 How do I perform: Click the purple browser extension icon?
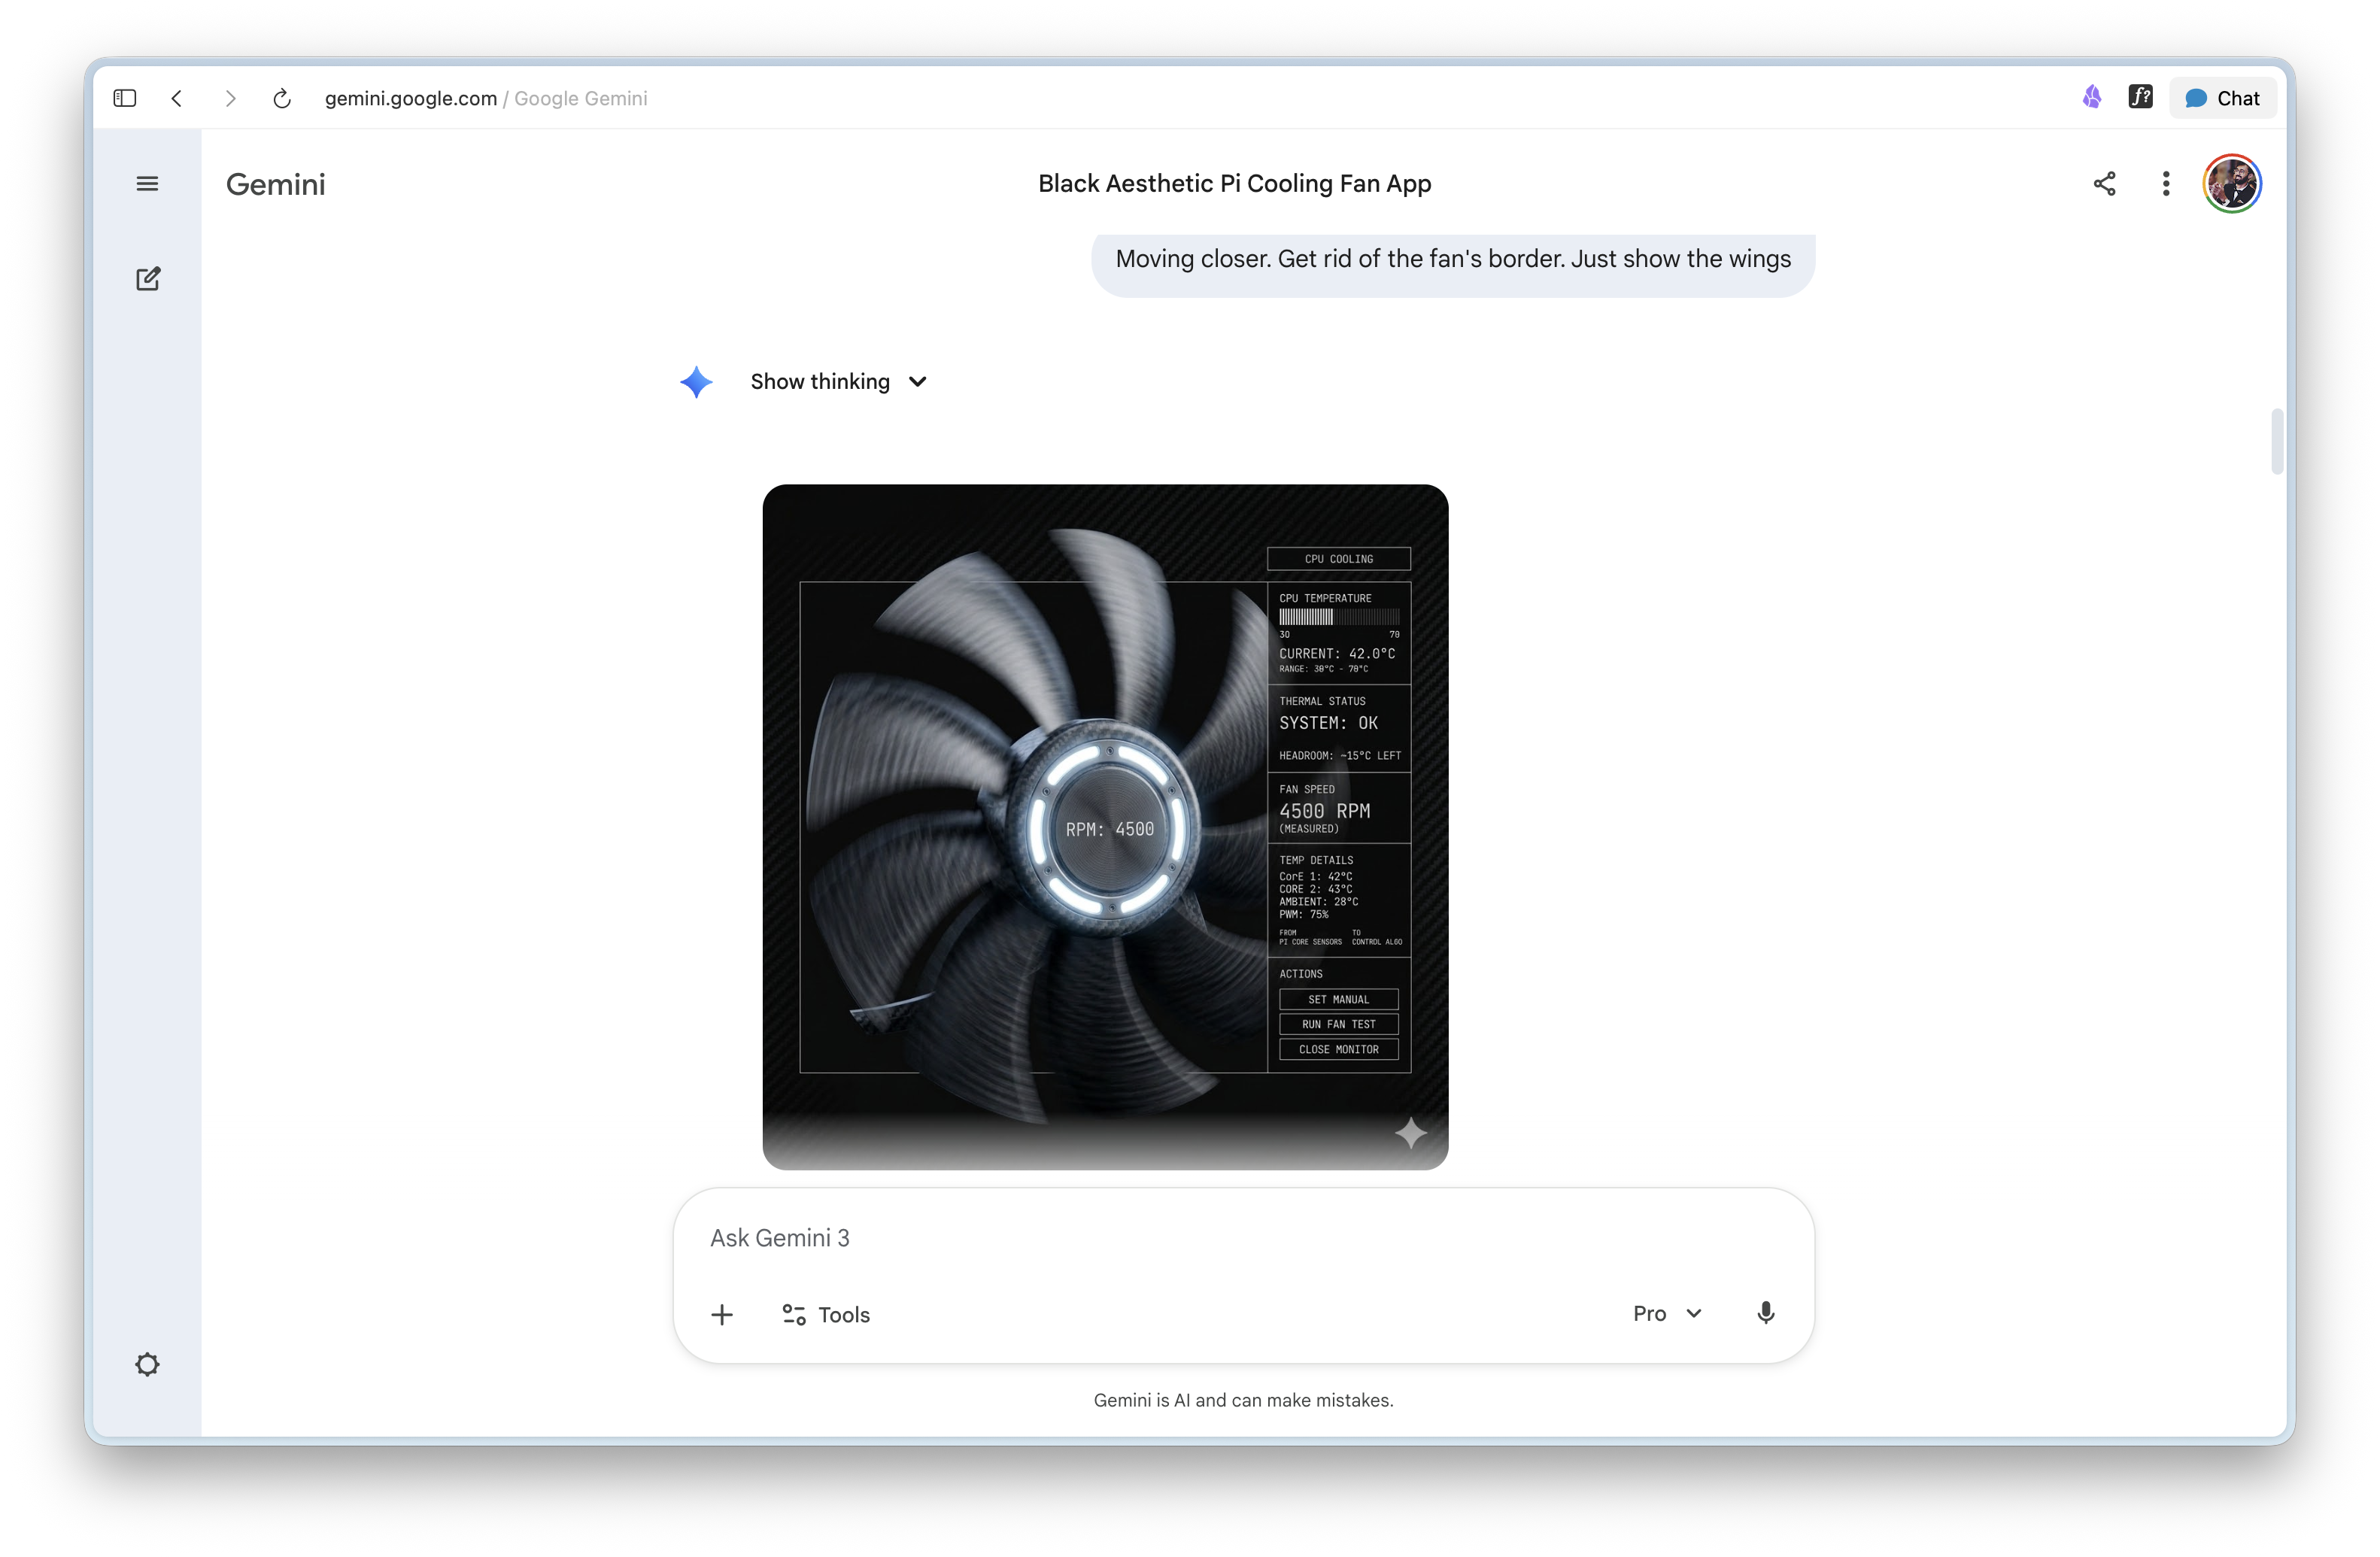[x=2091, y=97]
